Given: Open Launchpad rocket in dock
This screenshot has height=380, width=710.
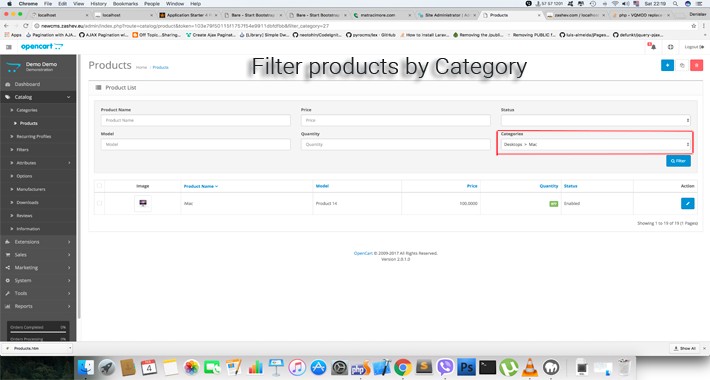Looking at the screenshot, I should pos(107,367).
